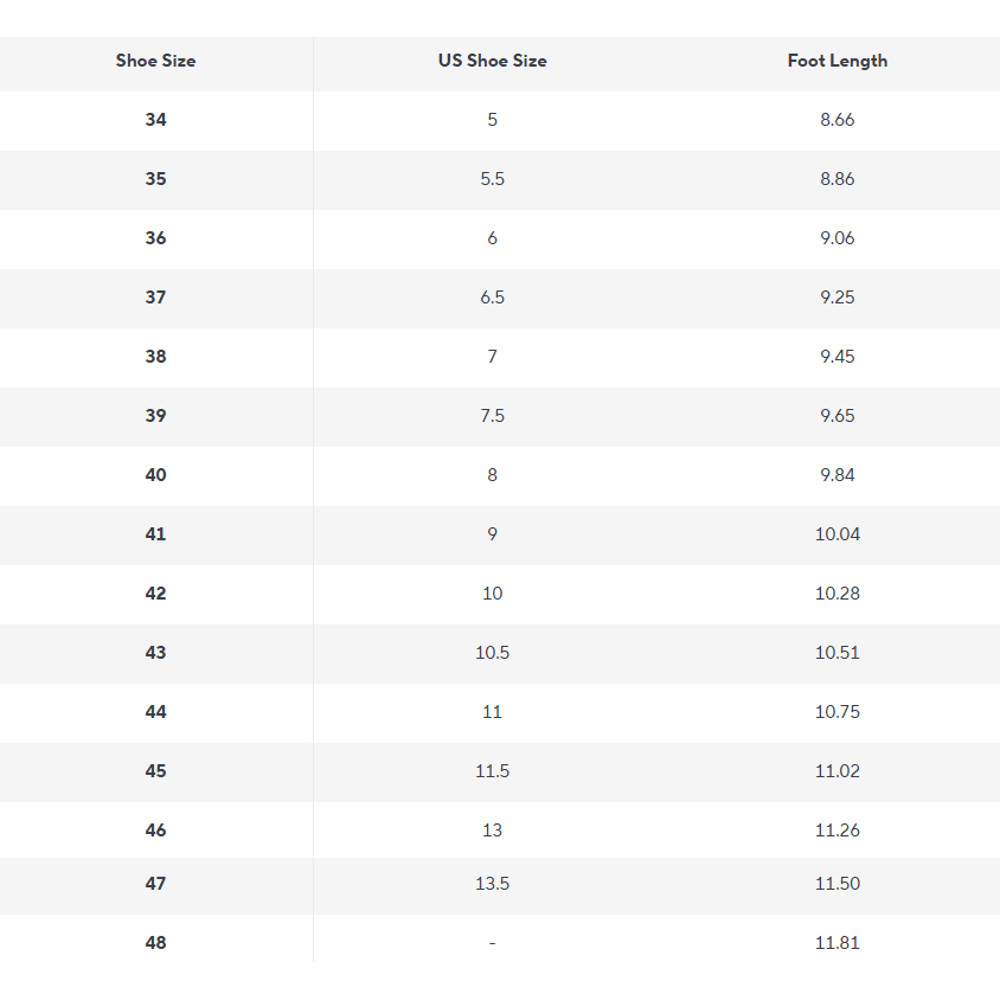This screenshot has height=1000, width=1000.
Task: Click shoe size 38 row label
Action: tap(156, 357)
